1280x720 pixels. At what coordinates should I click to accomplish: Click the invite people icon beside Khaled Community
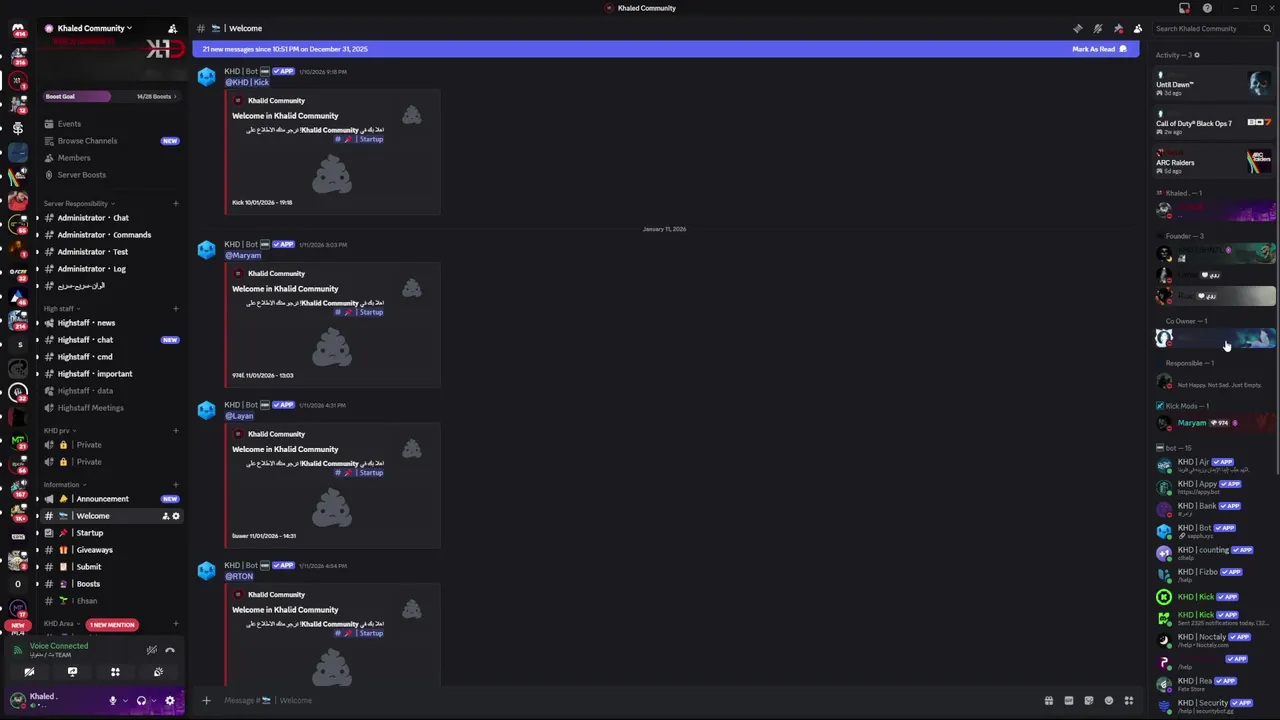[x=172, y=28]
